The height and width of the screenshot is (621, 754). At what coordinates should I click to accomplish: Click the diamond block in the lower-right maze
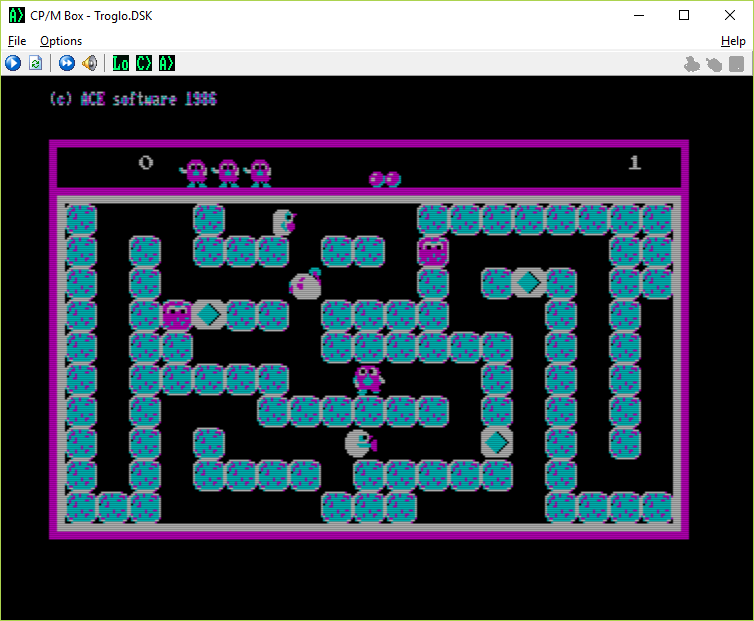tap(497, 443)
